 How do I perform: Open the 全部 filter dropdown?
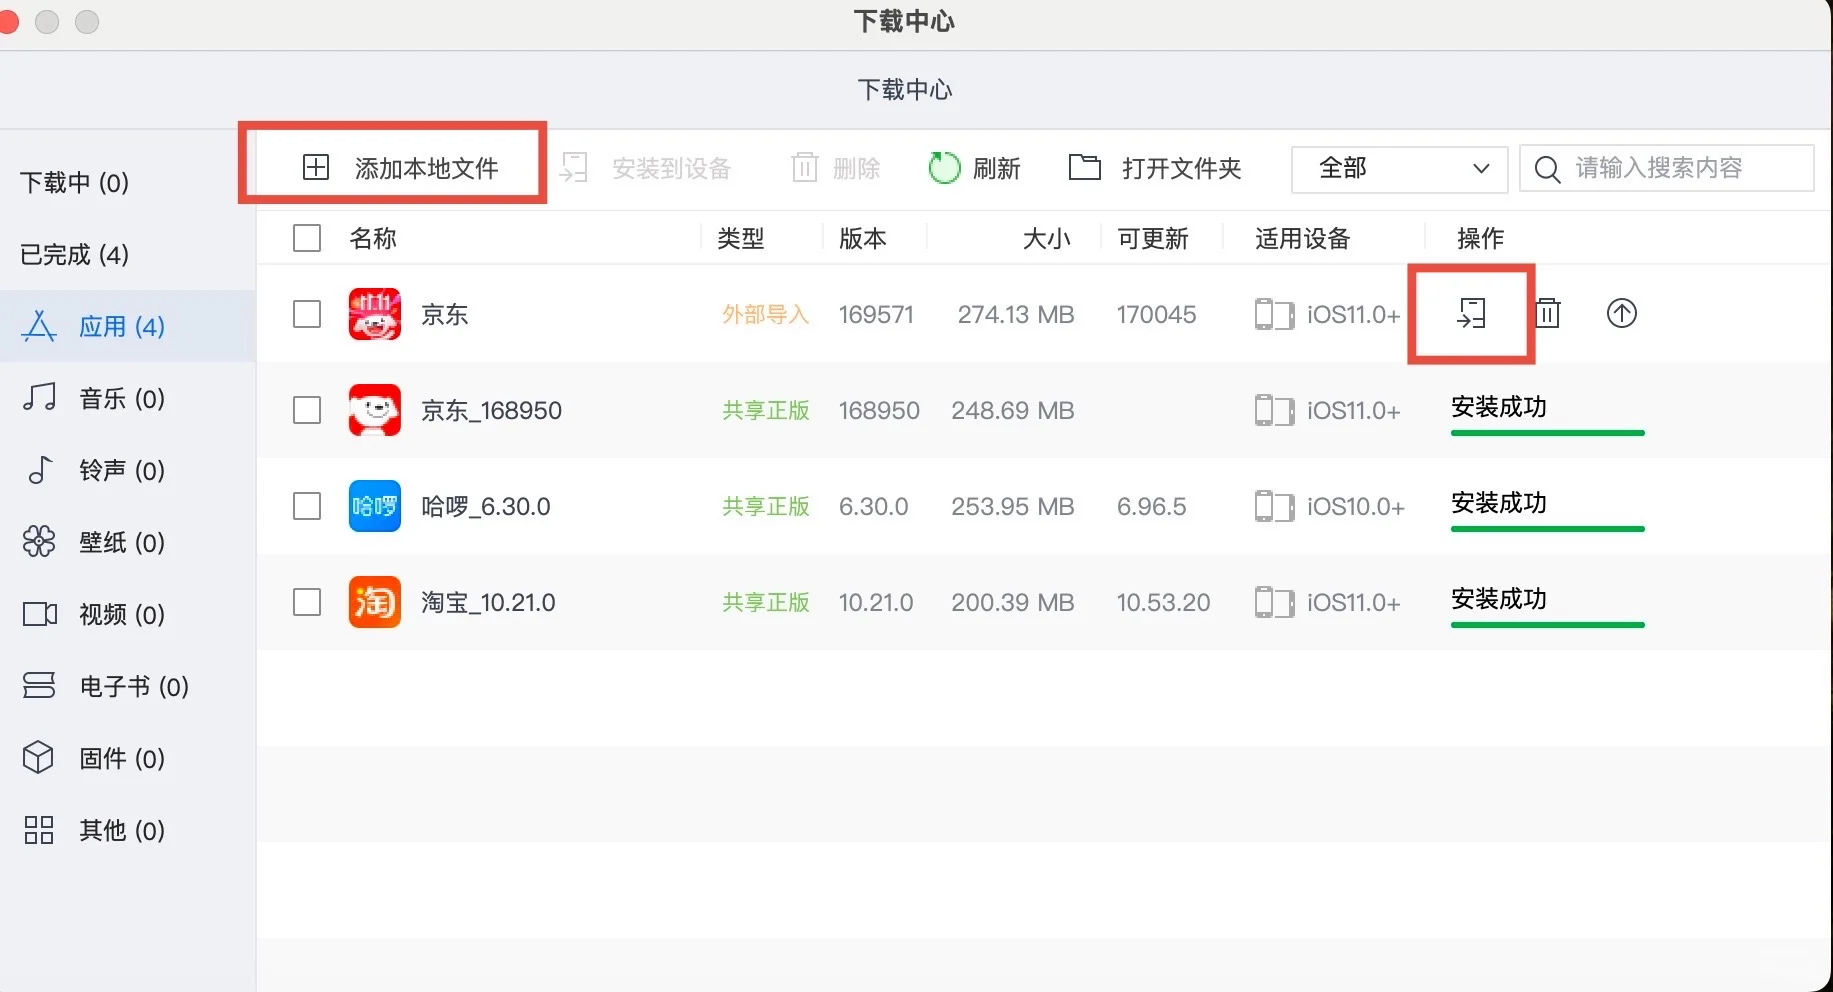point(1398,168)
